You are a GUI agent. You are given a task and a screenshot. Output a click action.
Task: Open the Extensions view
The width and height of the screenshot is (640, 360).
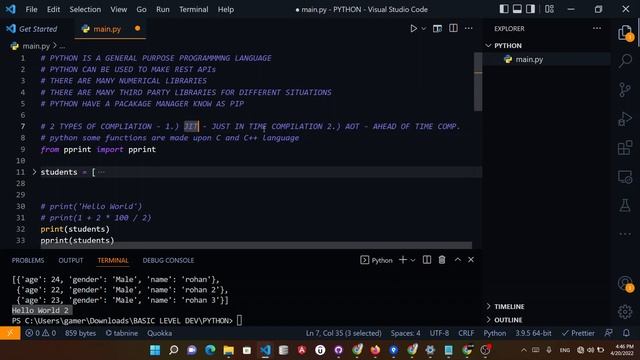point(625,147)
